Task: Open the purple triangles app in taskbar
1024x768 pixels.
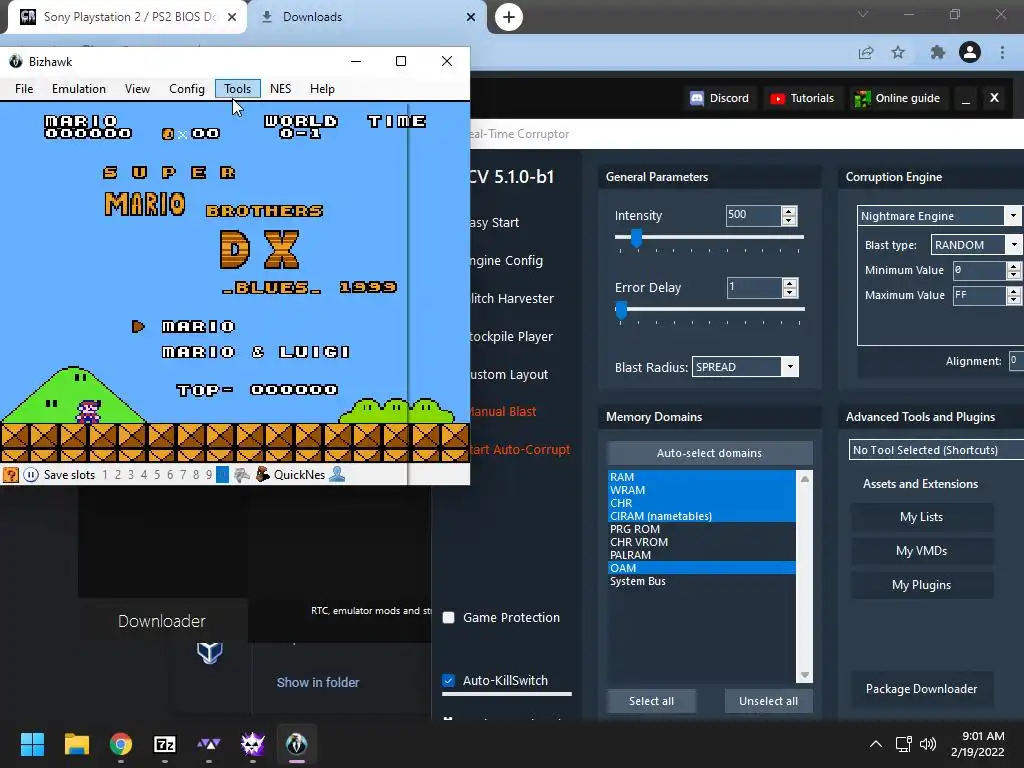Action: coord(208,744)
